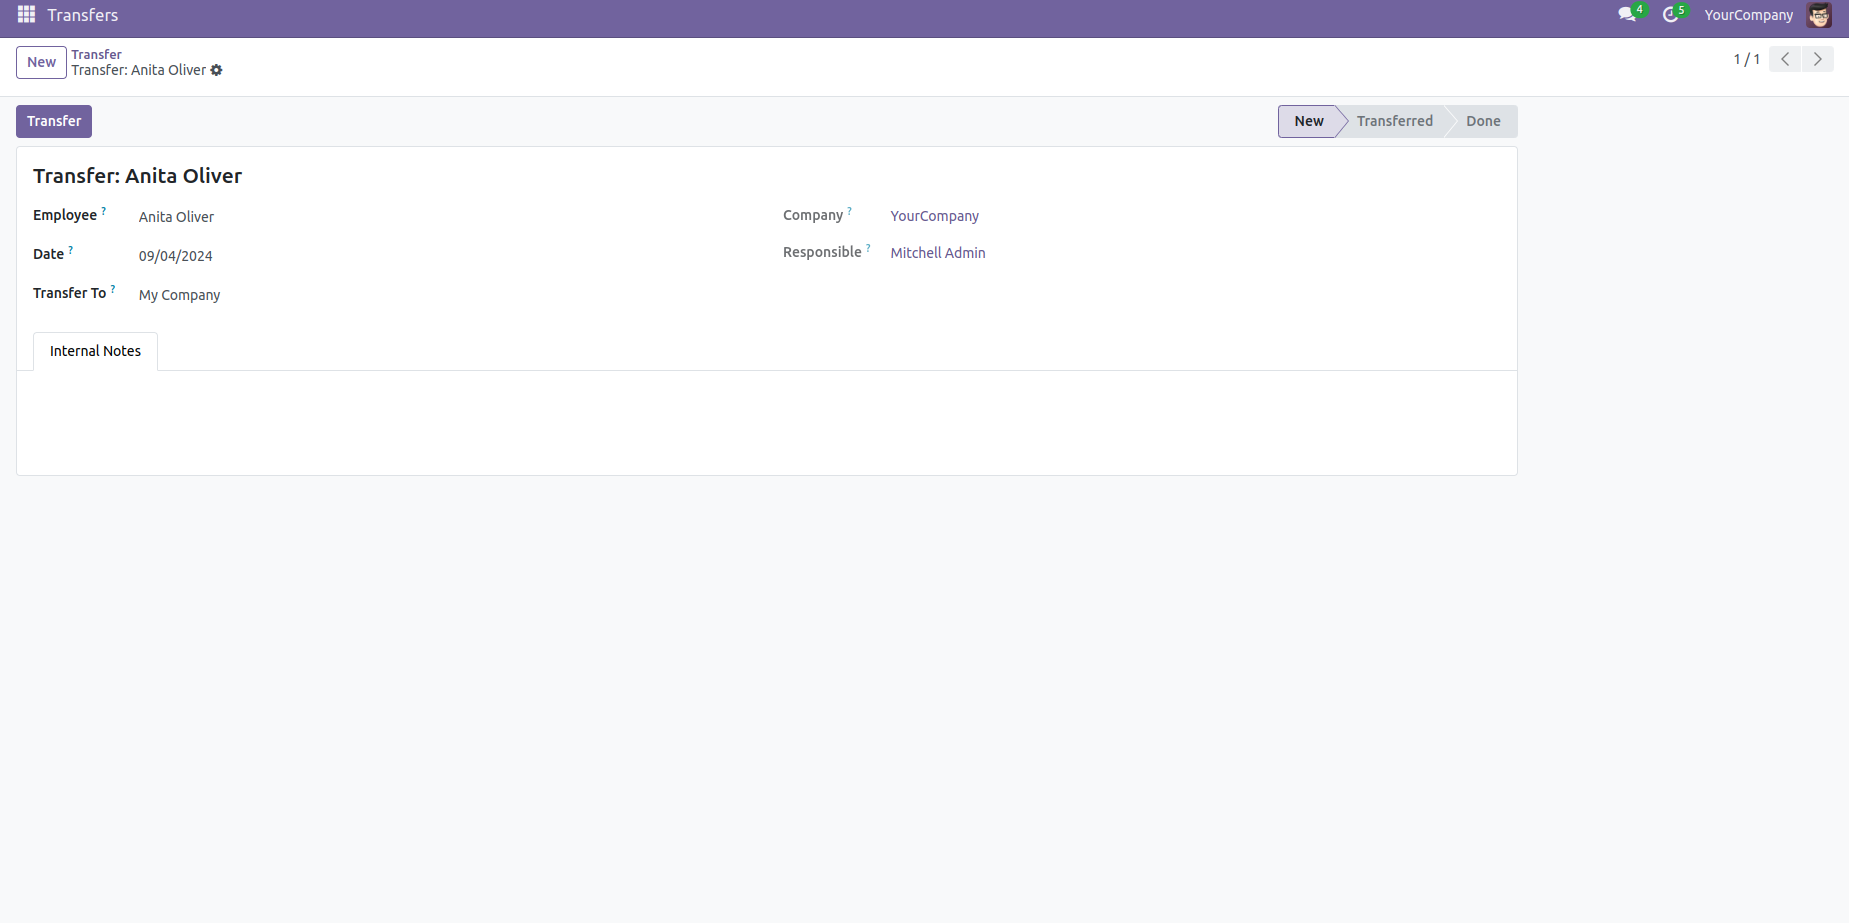
Task: Open the activities clock icon
Action: (x=1670, y=15)
